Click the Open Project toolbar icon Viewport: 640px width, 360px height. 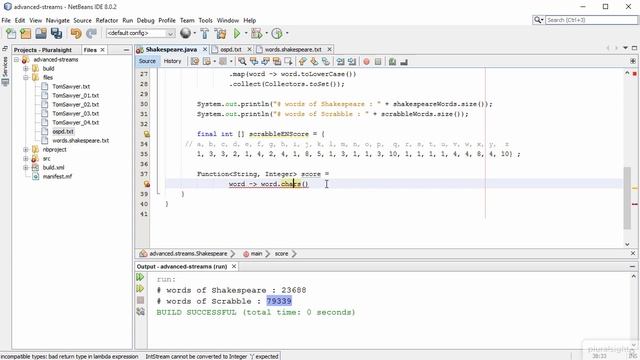(x=41, y=33)
